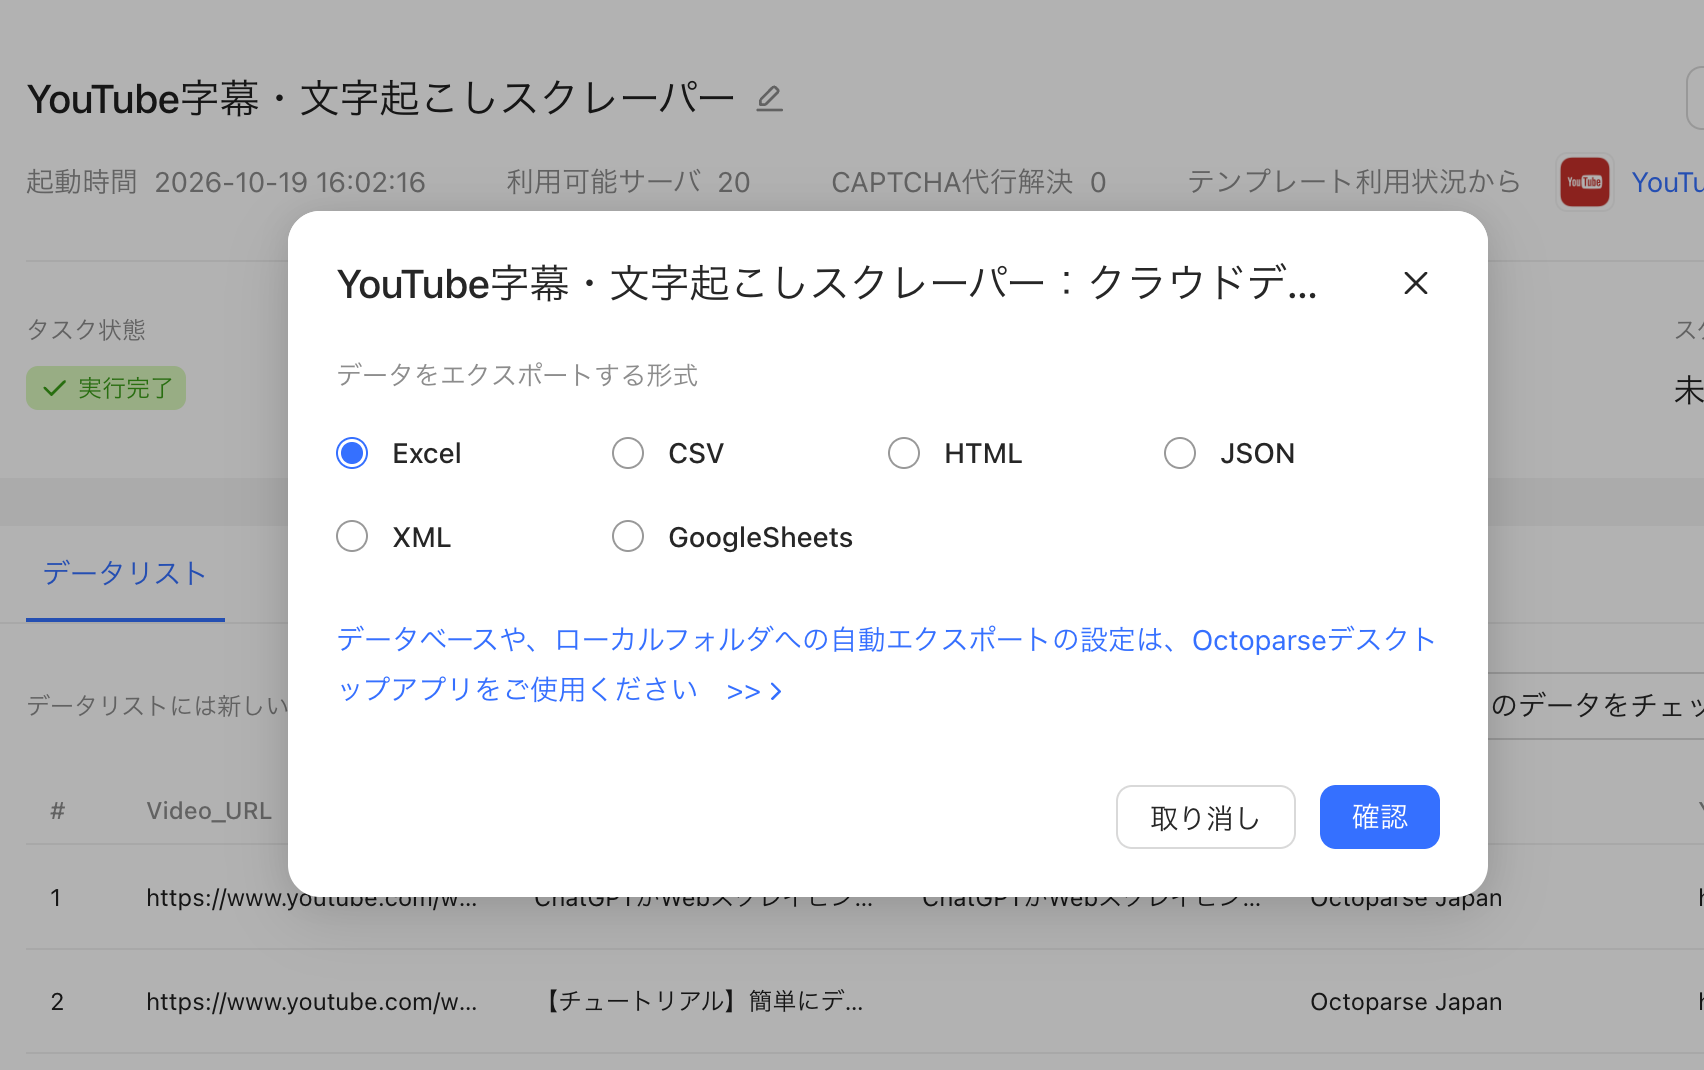
Task: Click the 起動時間 2026-10-19 16:02:16 text
Action: (226, 182)
